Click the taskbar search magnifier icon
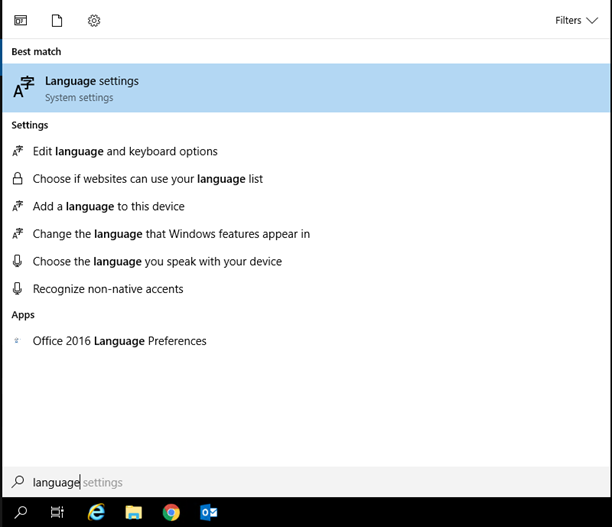 (21, 512)
